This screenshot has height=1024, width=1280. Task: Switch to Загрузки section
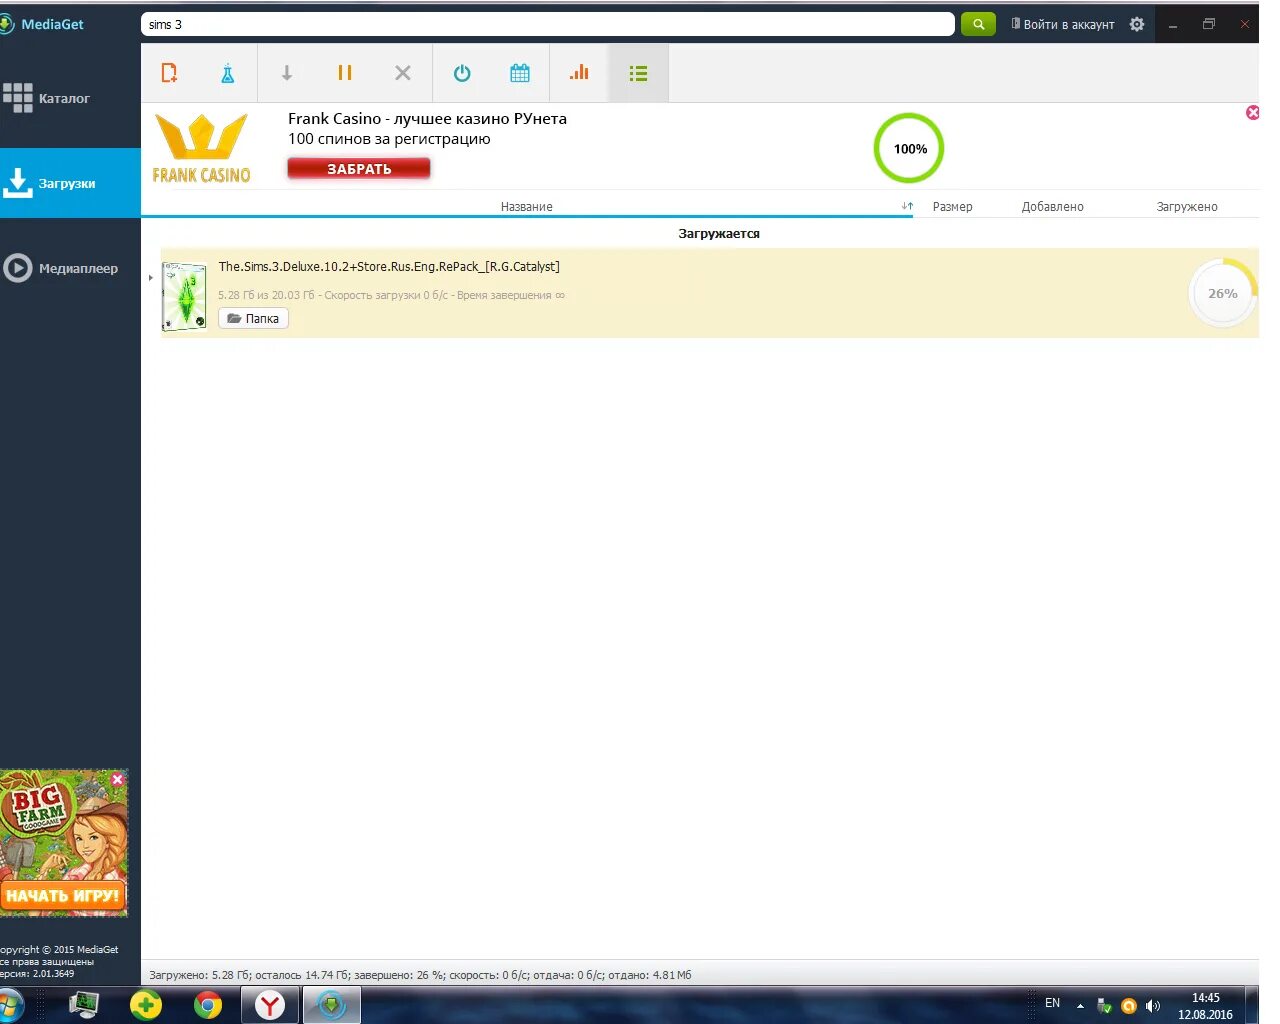point(70,183)
